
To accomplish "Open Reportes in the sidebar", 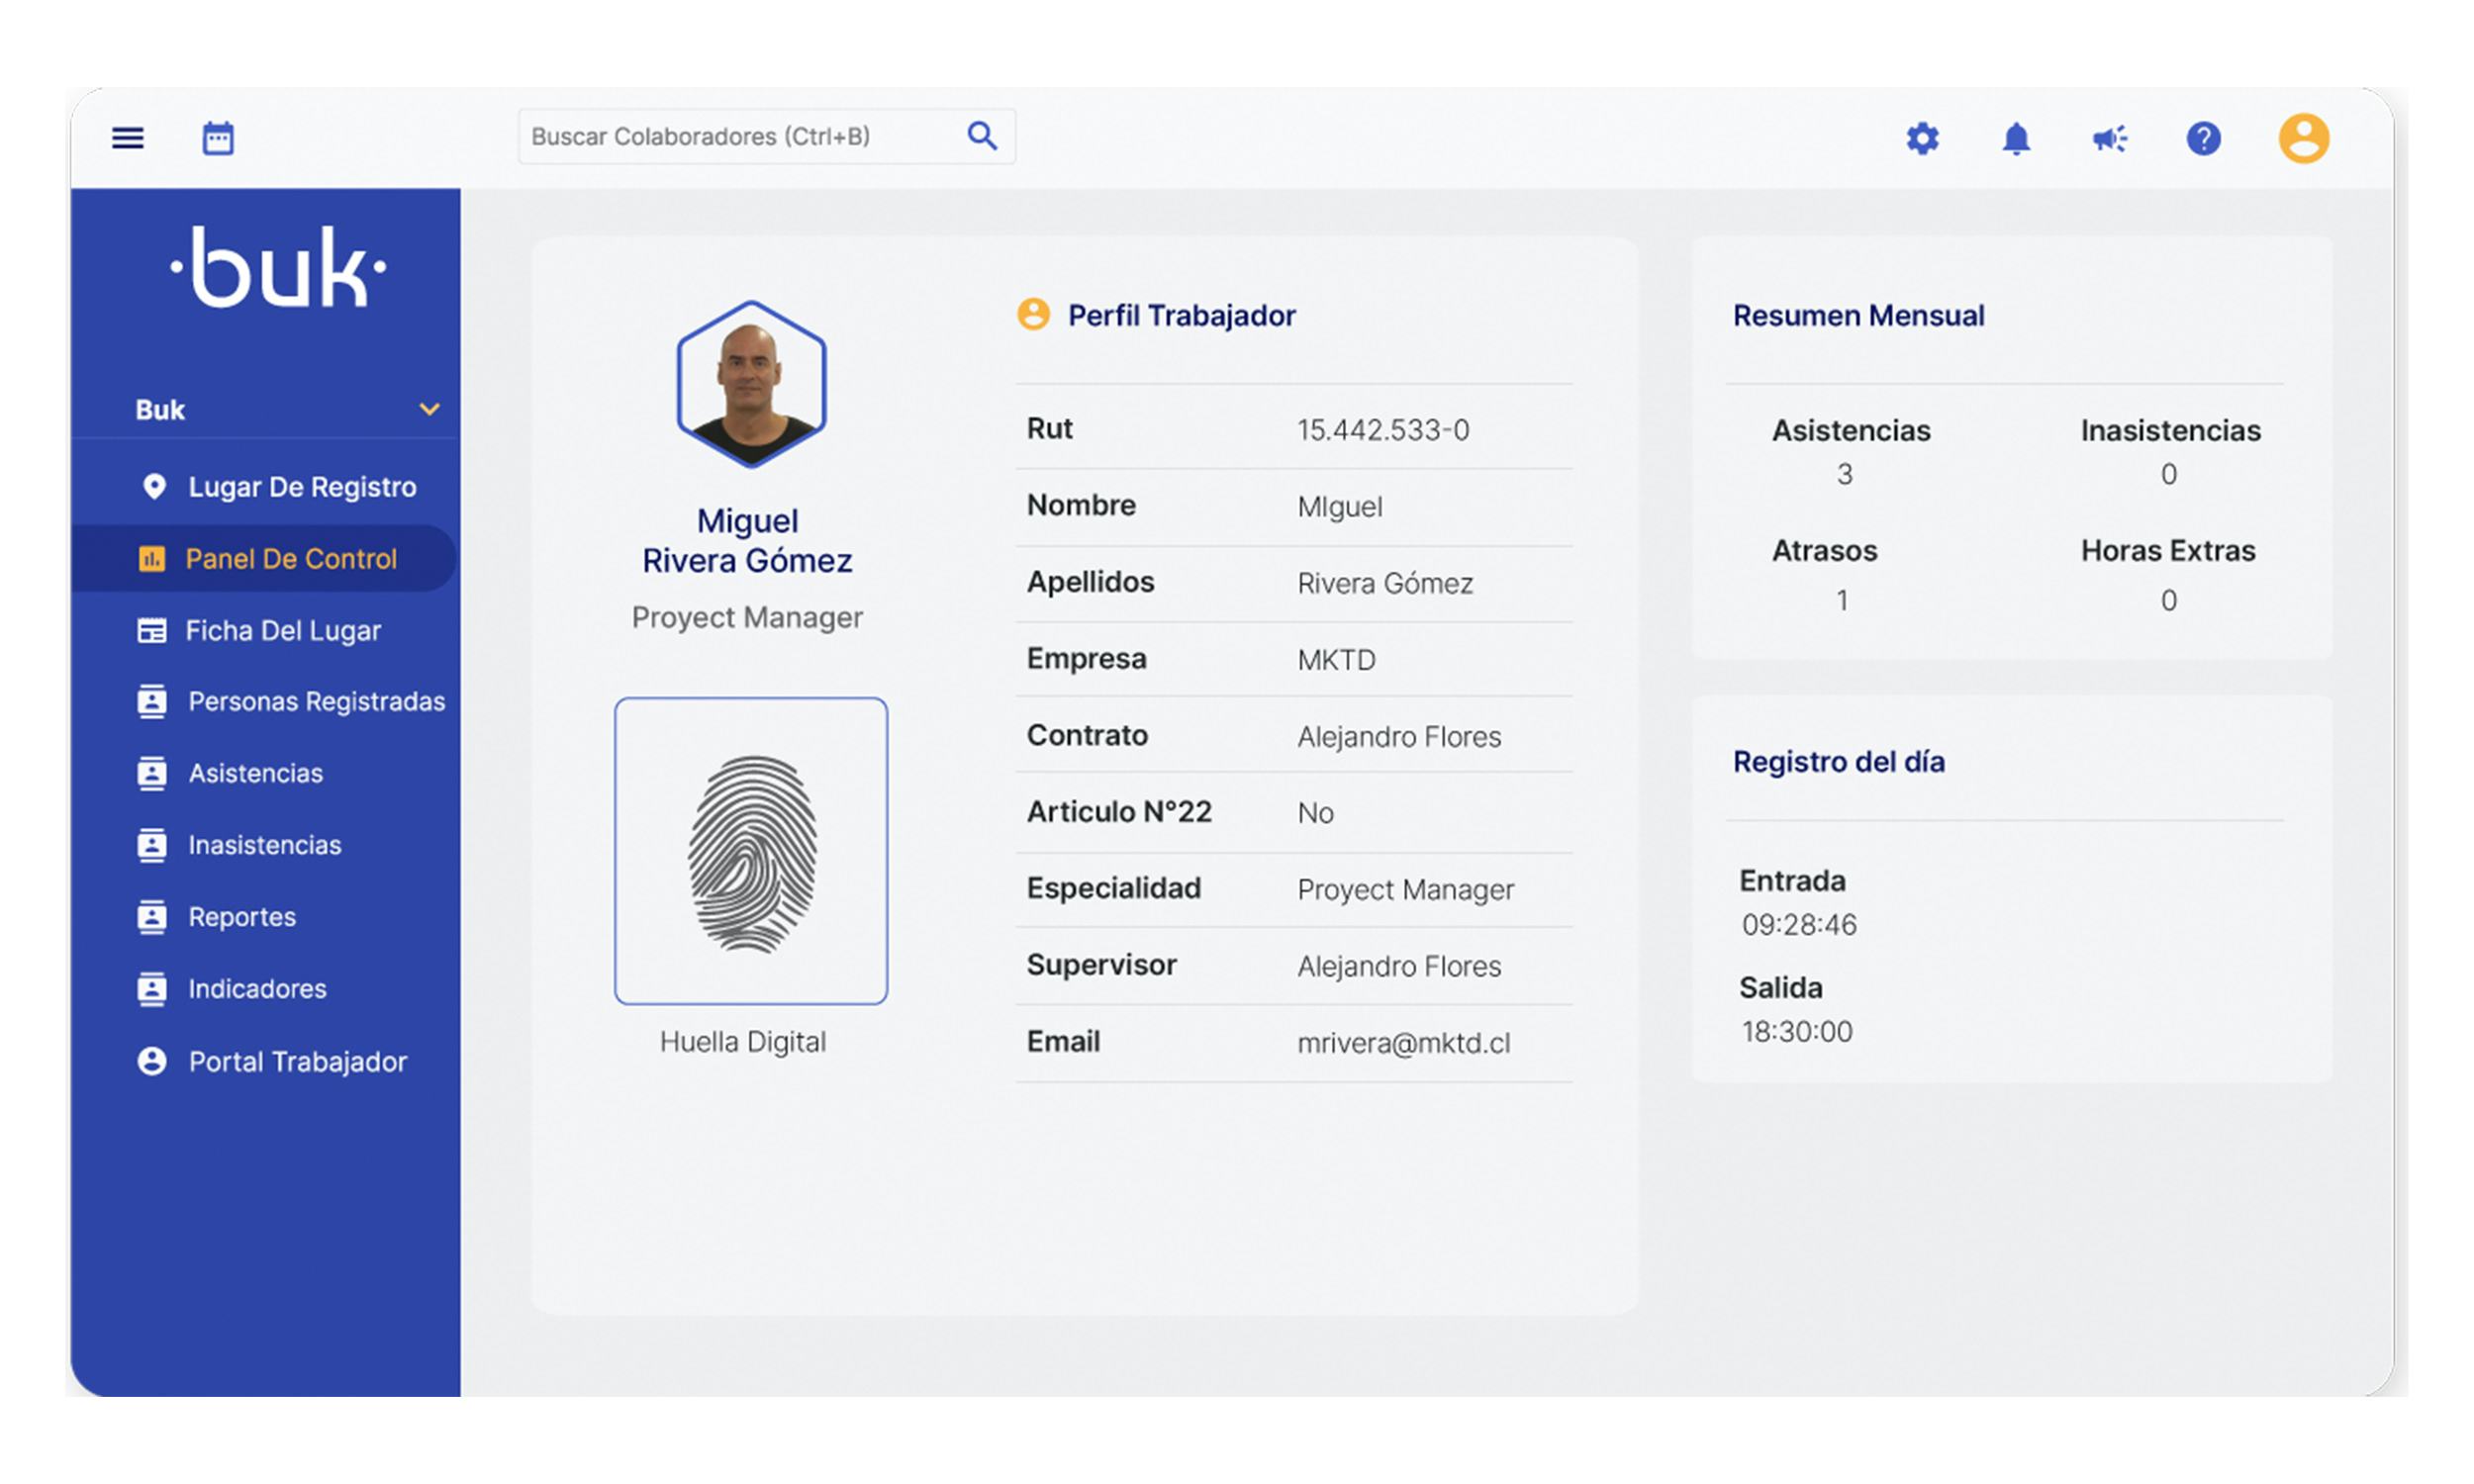I will click(241, 917).
